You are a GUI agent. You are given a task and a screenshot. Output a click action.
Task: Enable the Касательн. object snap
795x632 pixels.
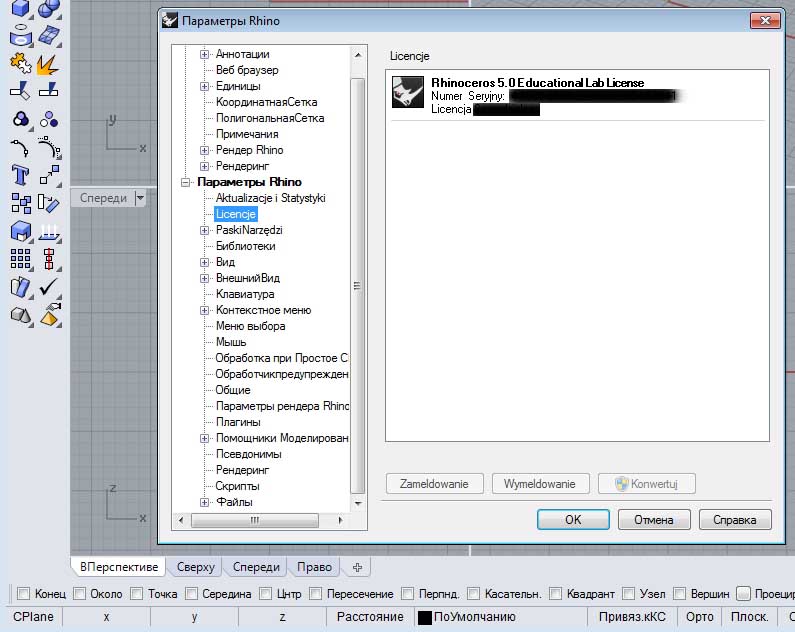474,593
